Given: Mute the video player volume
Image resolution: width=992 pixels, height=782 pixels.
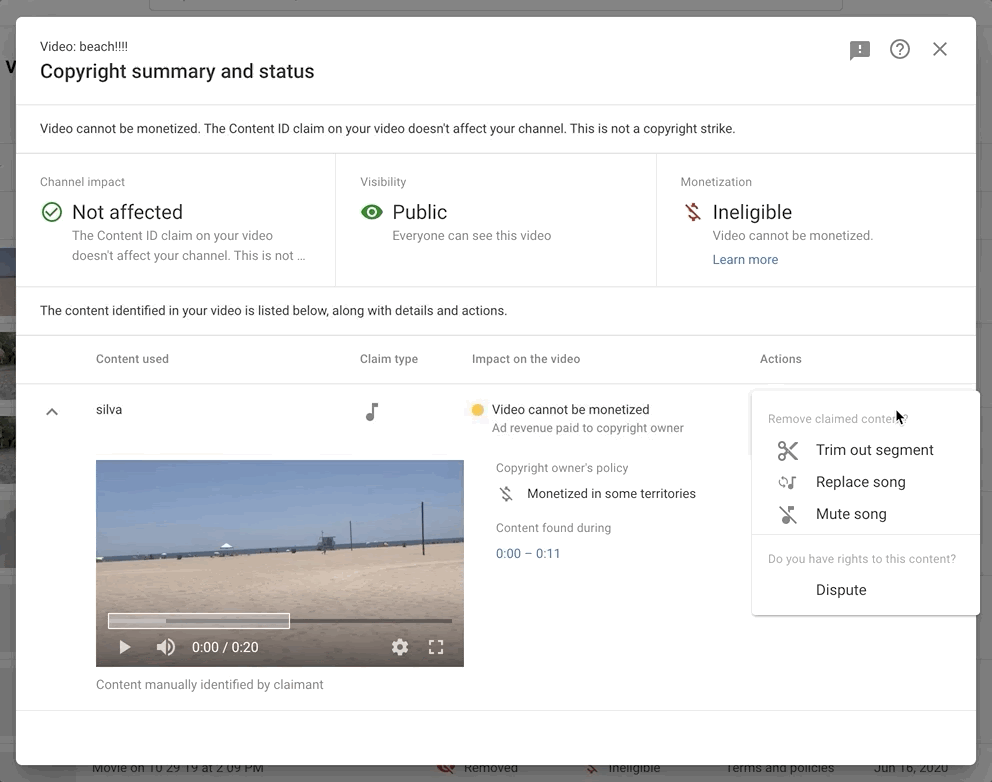Looking at the screenshot, I should click(x=166, y=647).
